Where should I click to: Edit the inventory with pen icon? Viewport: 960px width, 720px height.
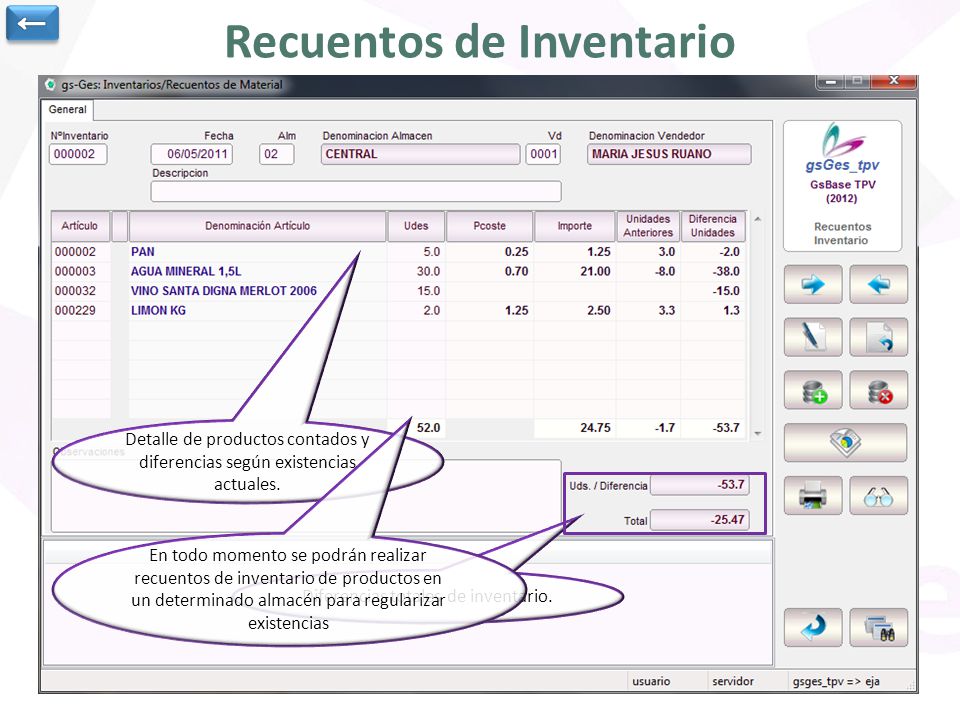tap(812, 337)
